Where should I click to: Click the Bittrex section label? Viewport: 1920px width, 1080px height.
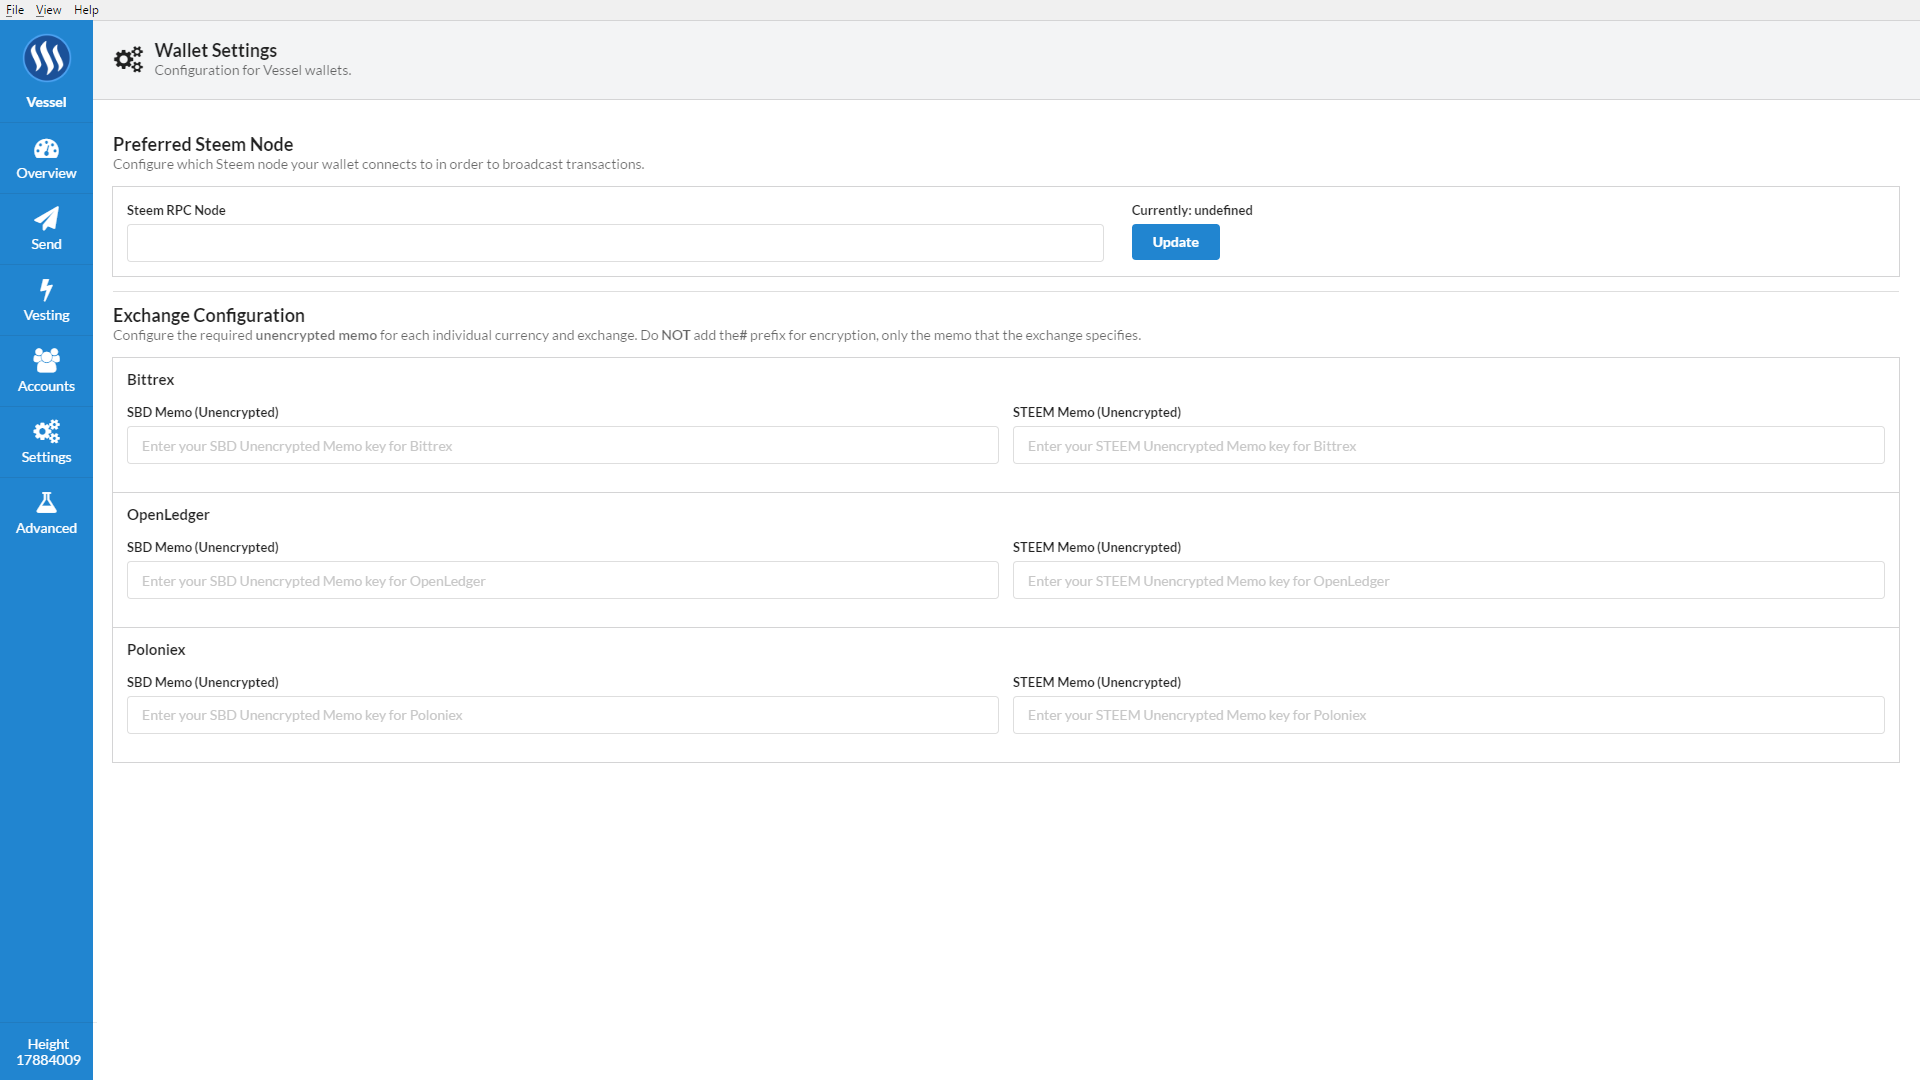tap(151, 380)
